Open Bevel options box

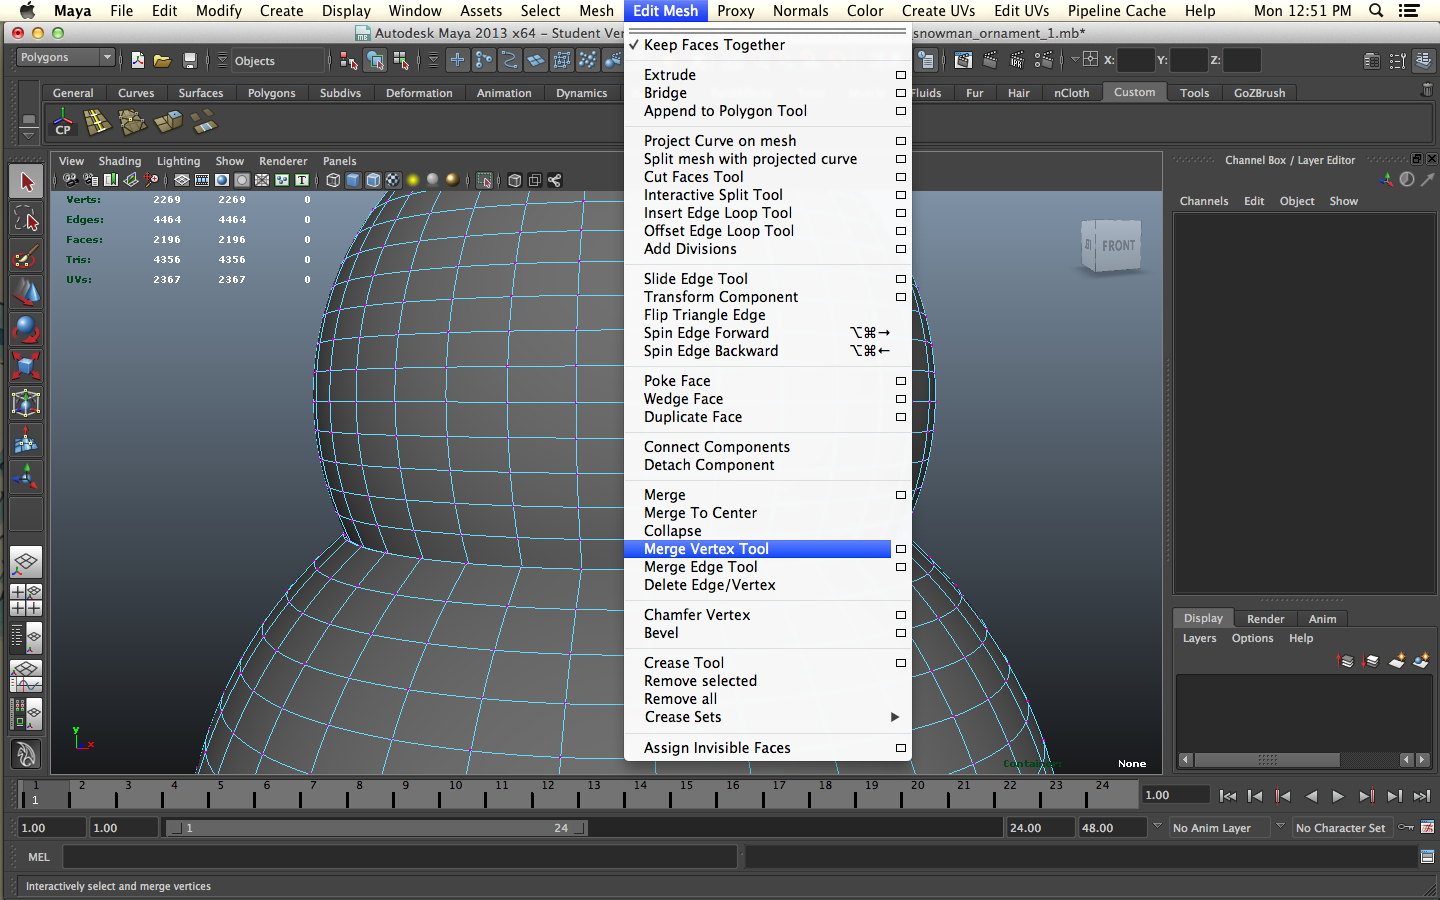[x=901, y=633]
